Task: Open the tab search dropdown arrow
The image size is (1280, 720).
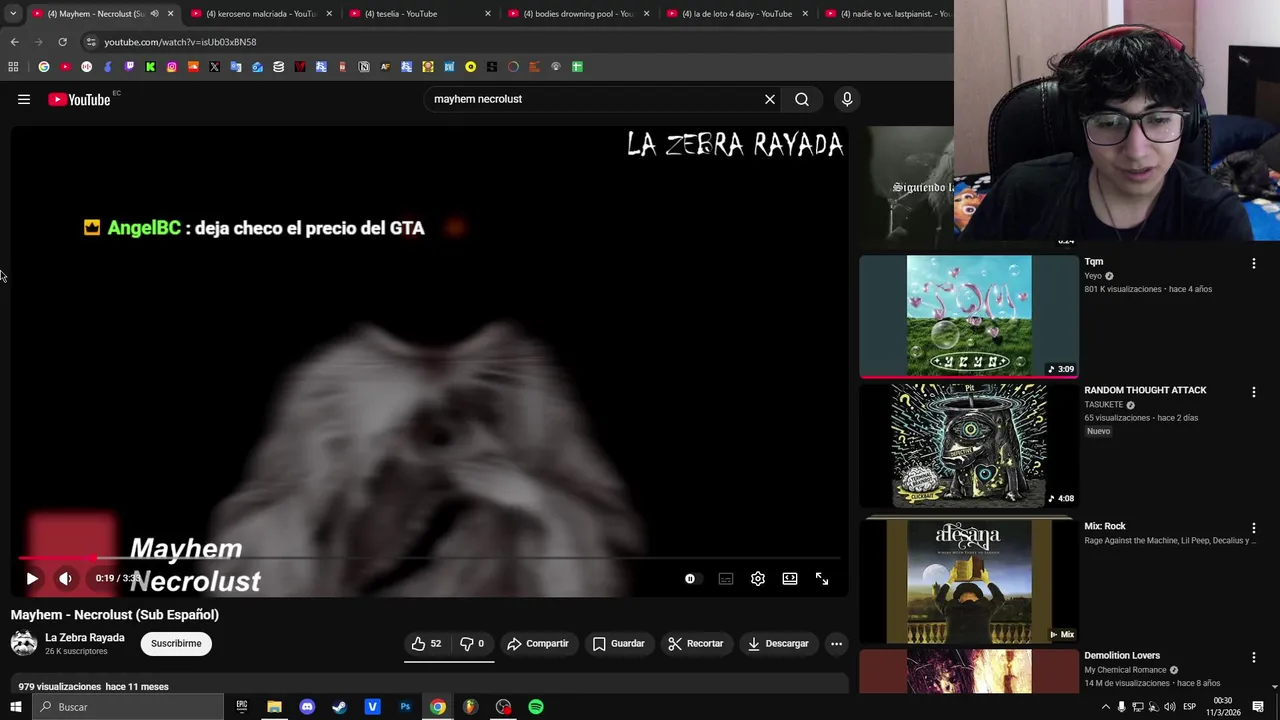Action: 12,14
